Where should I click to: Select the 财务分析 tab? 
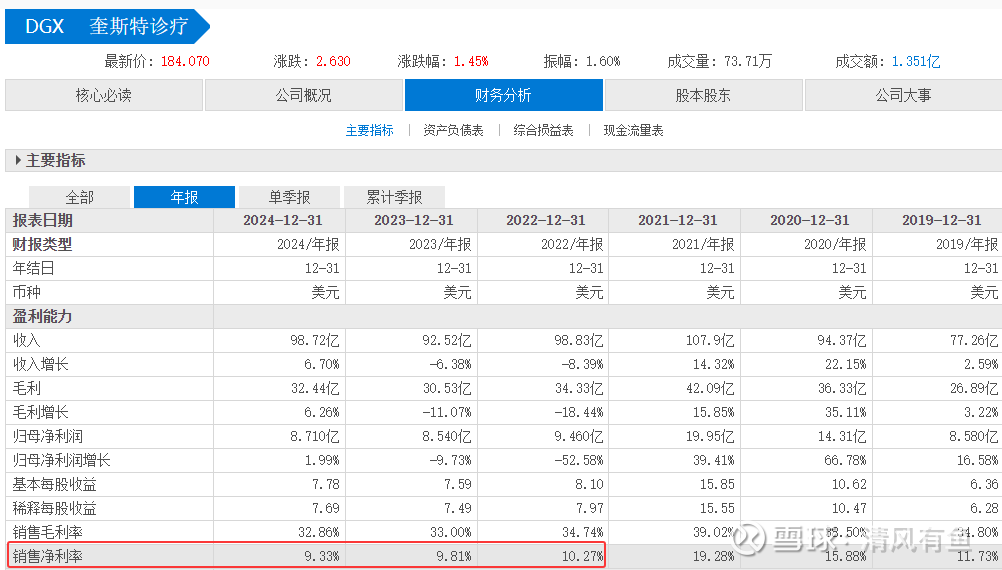tap(504, 95)
